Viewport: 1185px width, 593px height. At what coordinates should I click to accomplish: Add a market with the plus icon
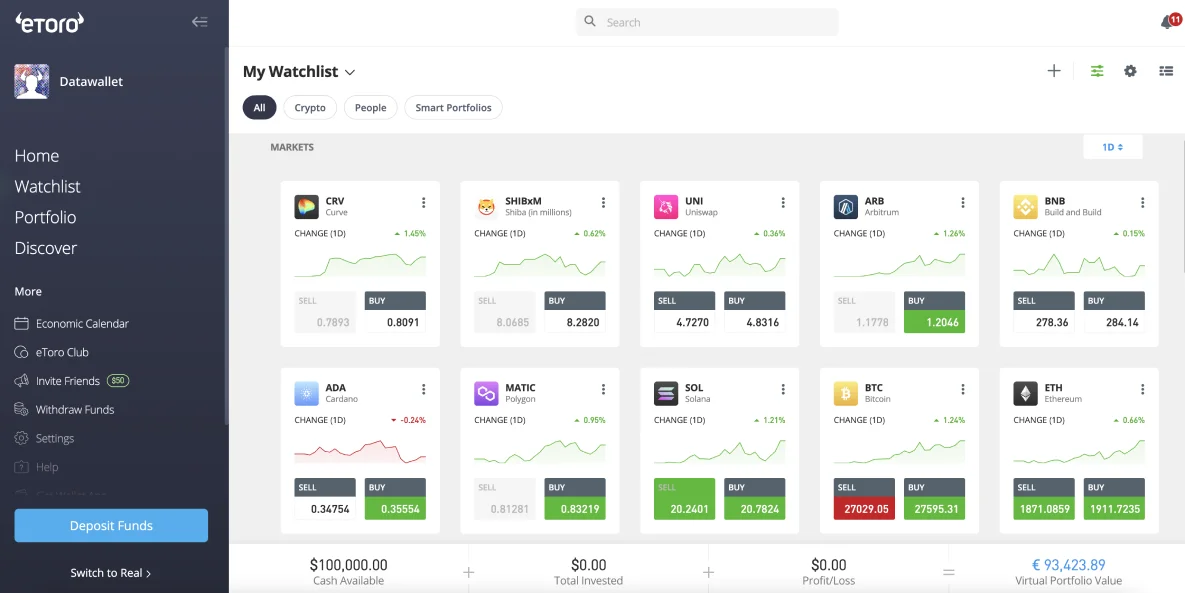(x=1054, y=71)
